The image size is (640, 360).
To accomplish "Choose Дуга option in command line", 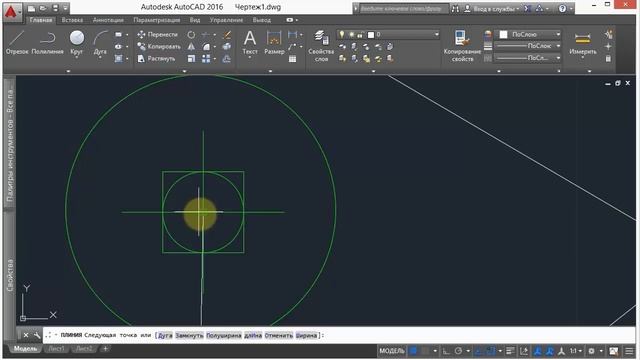I will [165, 336].
